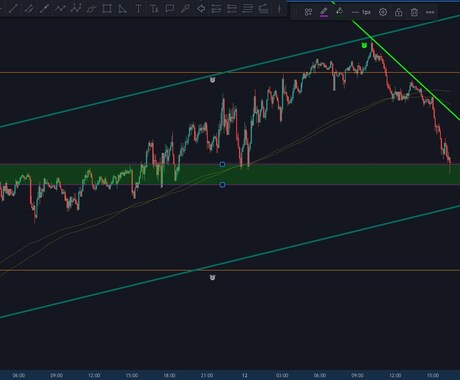Select the green zone's lower anchor handle
This screenshot has height=380, width=460.
[222, 185]
